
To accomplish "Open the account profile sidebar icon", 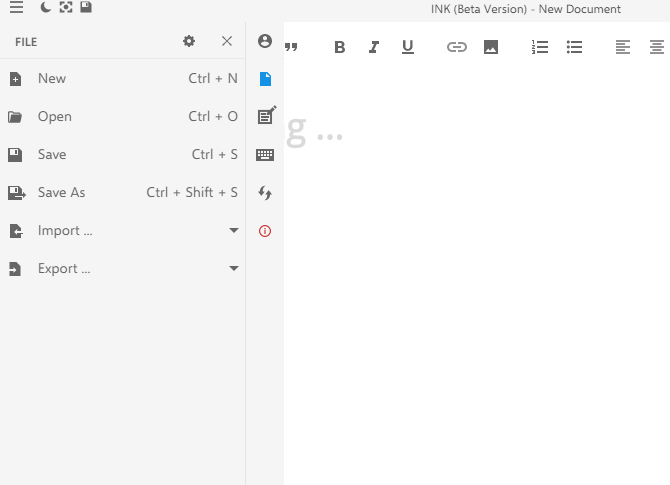I will [x=265, y=41].
